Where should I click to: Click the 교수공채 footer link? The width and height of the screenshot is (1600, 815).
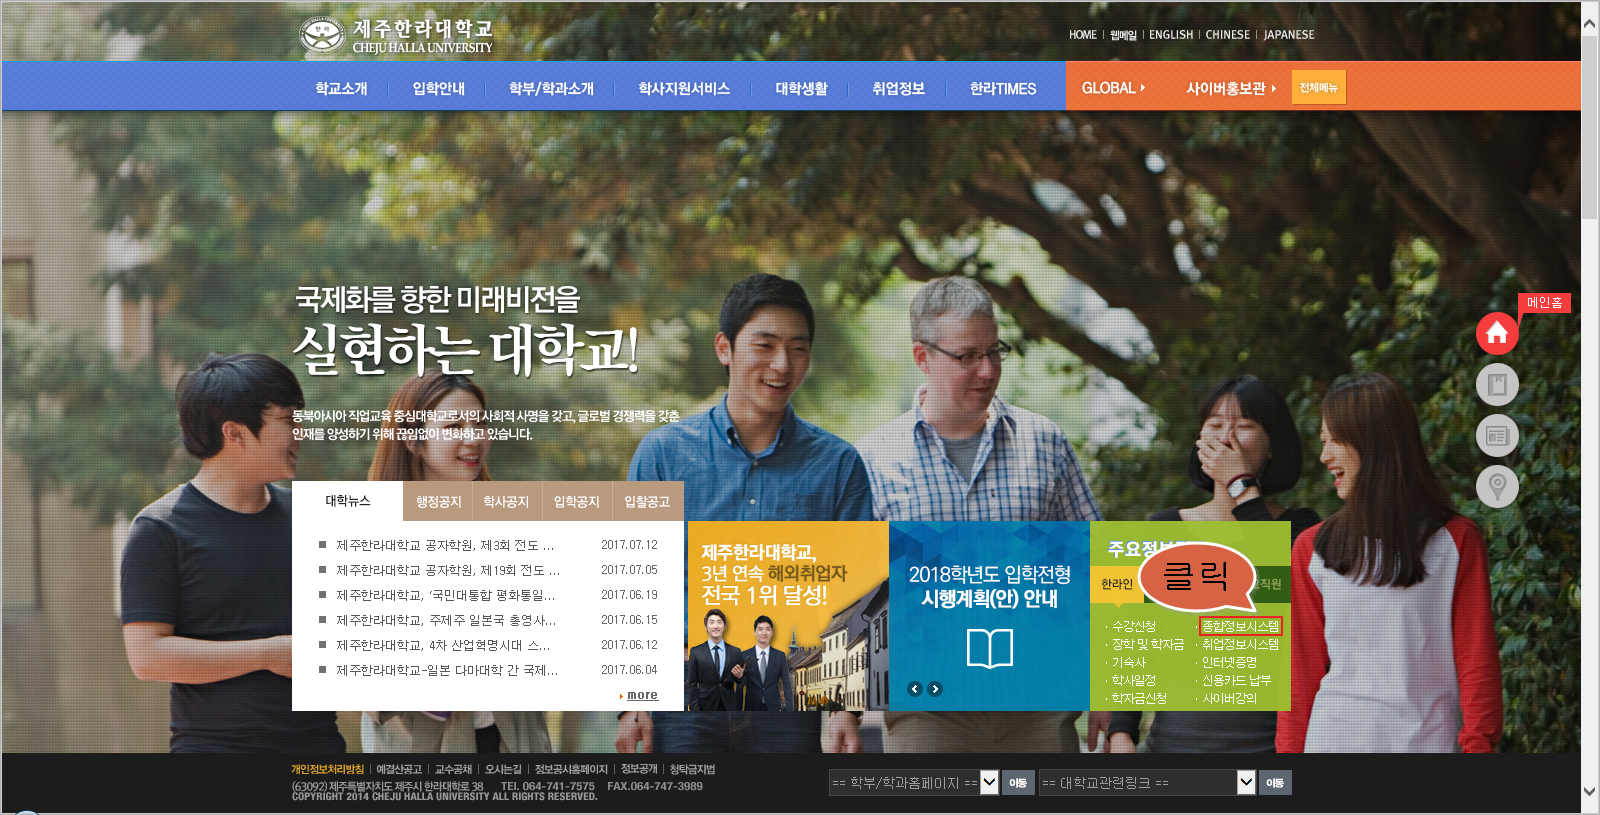point(453,769)
